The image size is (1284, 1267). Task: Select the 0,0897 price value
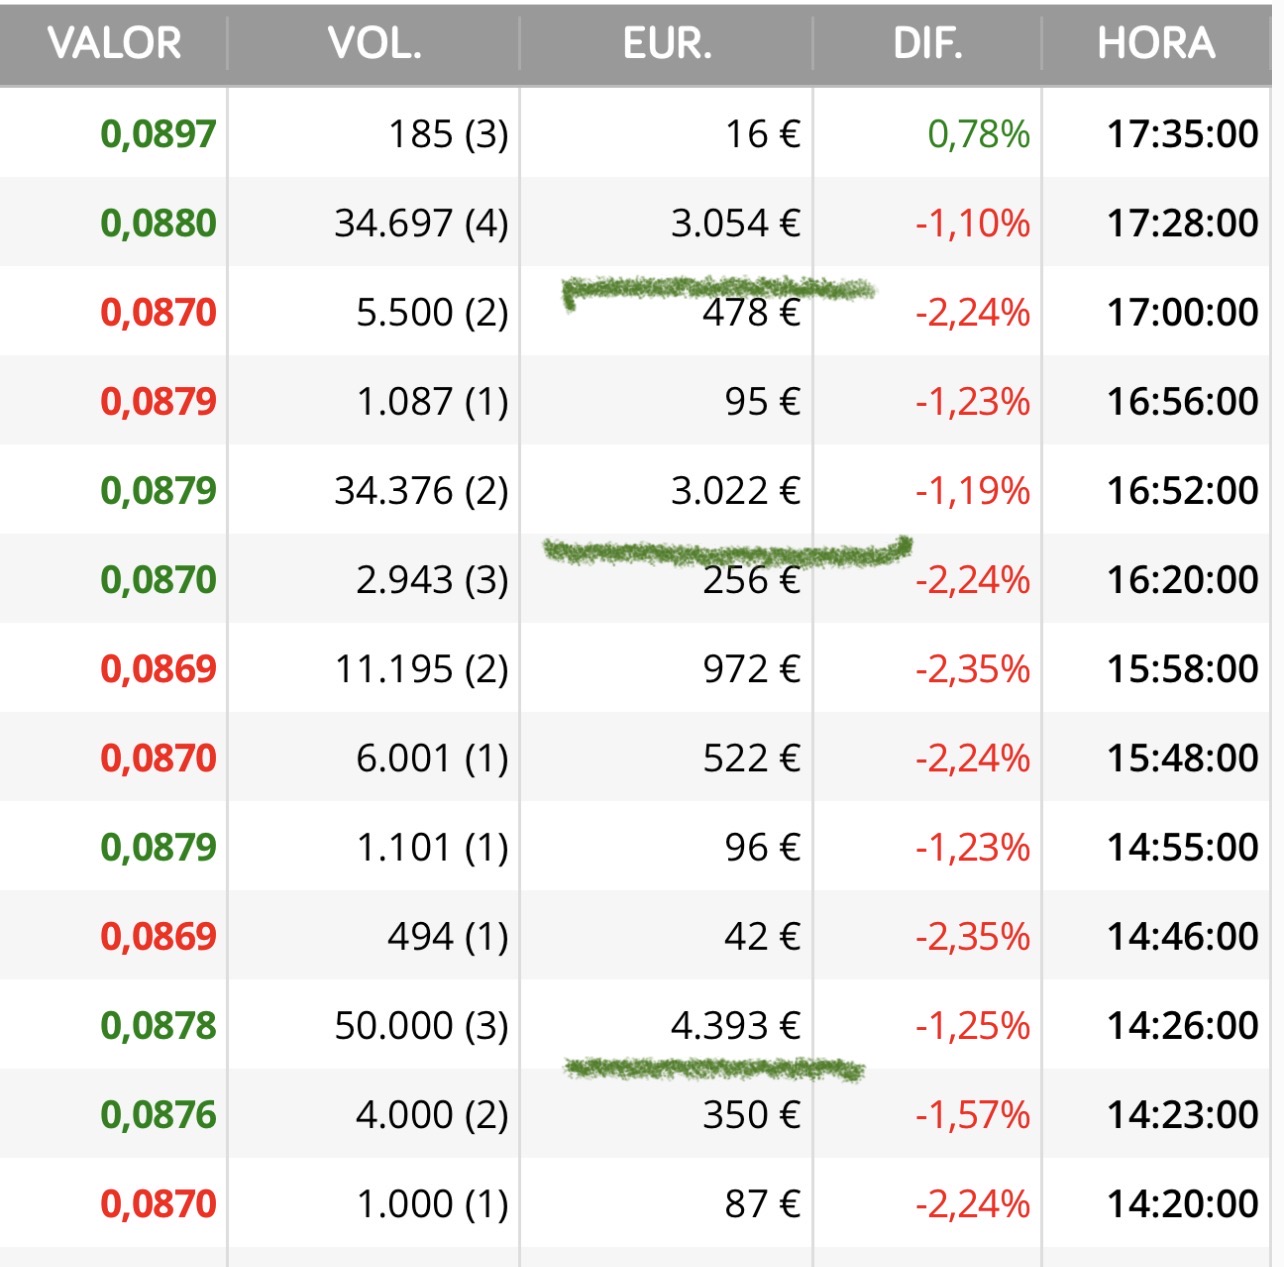(158, 134)
